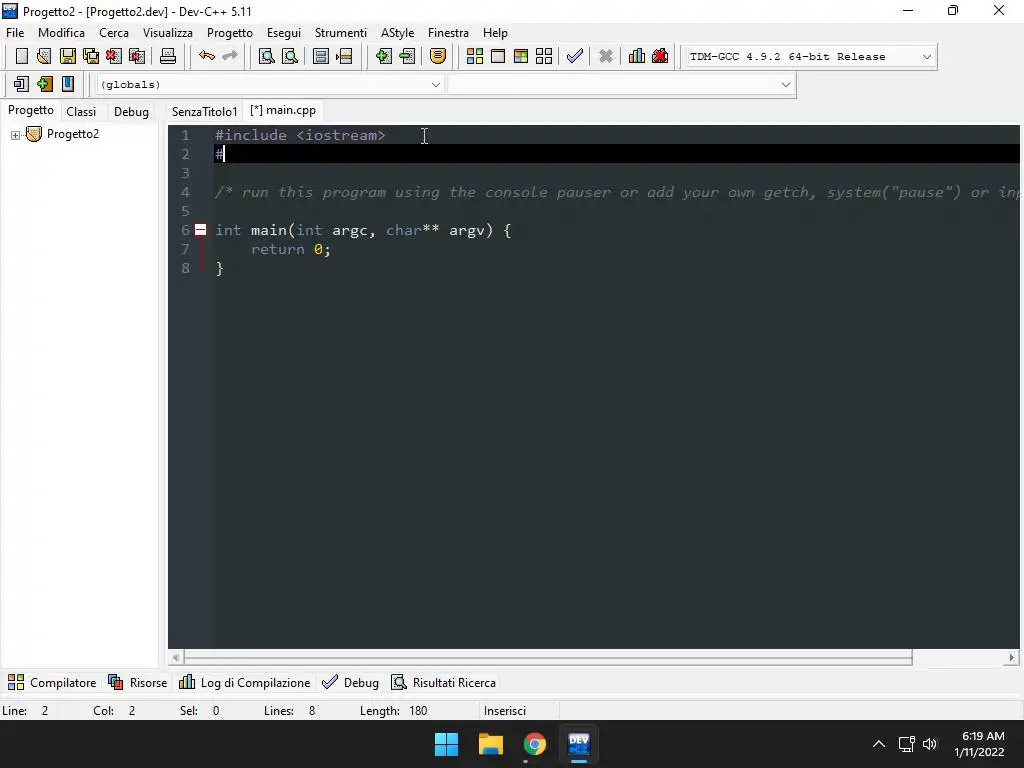Screen dimensions: 1024x768
Task: Click the Save floppy disk icon
Action: click(x=67, y=56)
